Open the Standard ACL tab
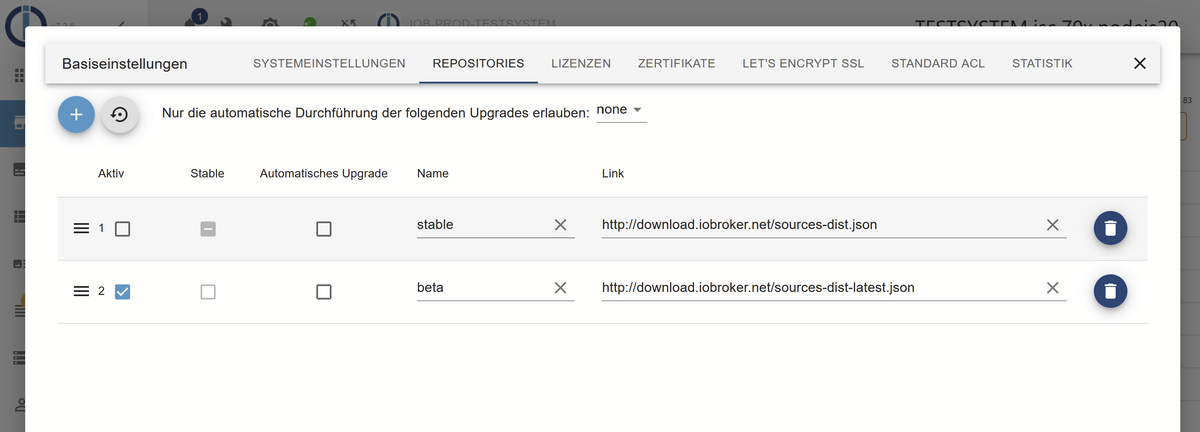Viewport: 1200px width, 432px height. (x=937, y=63)
